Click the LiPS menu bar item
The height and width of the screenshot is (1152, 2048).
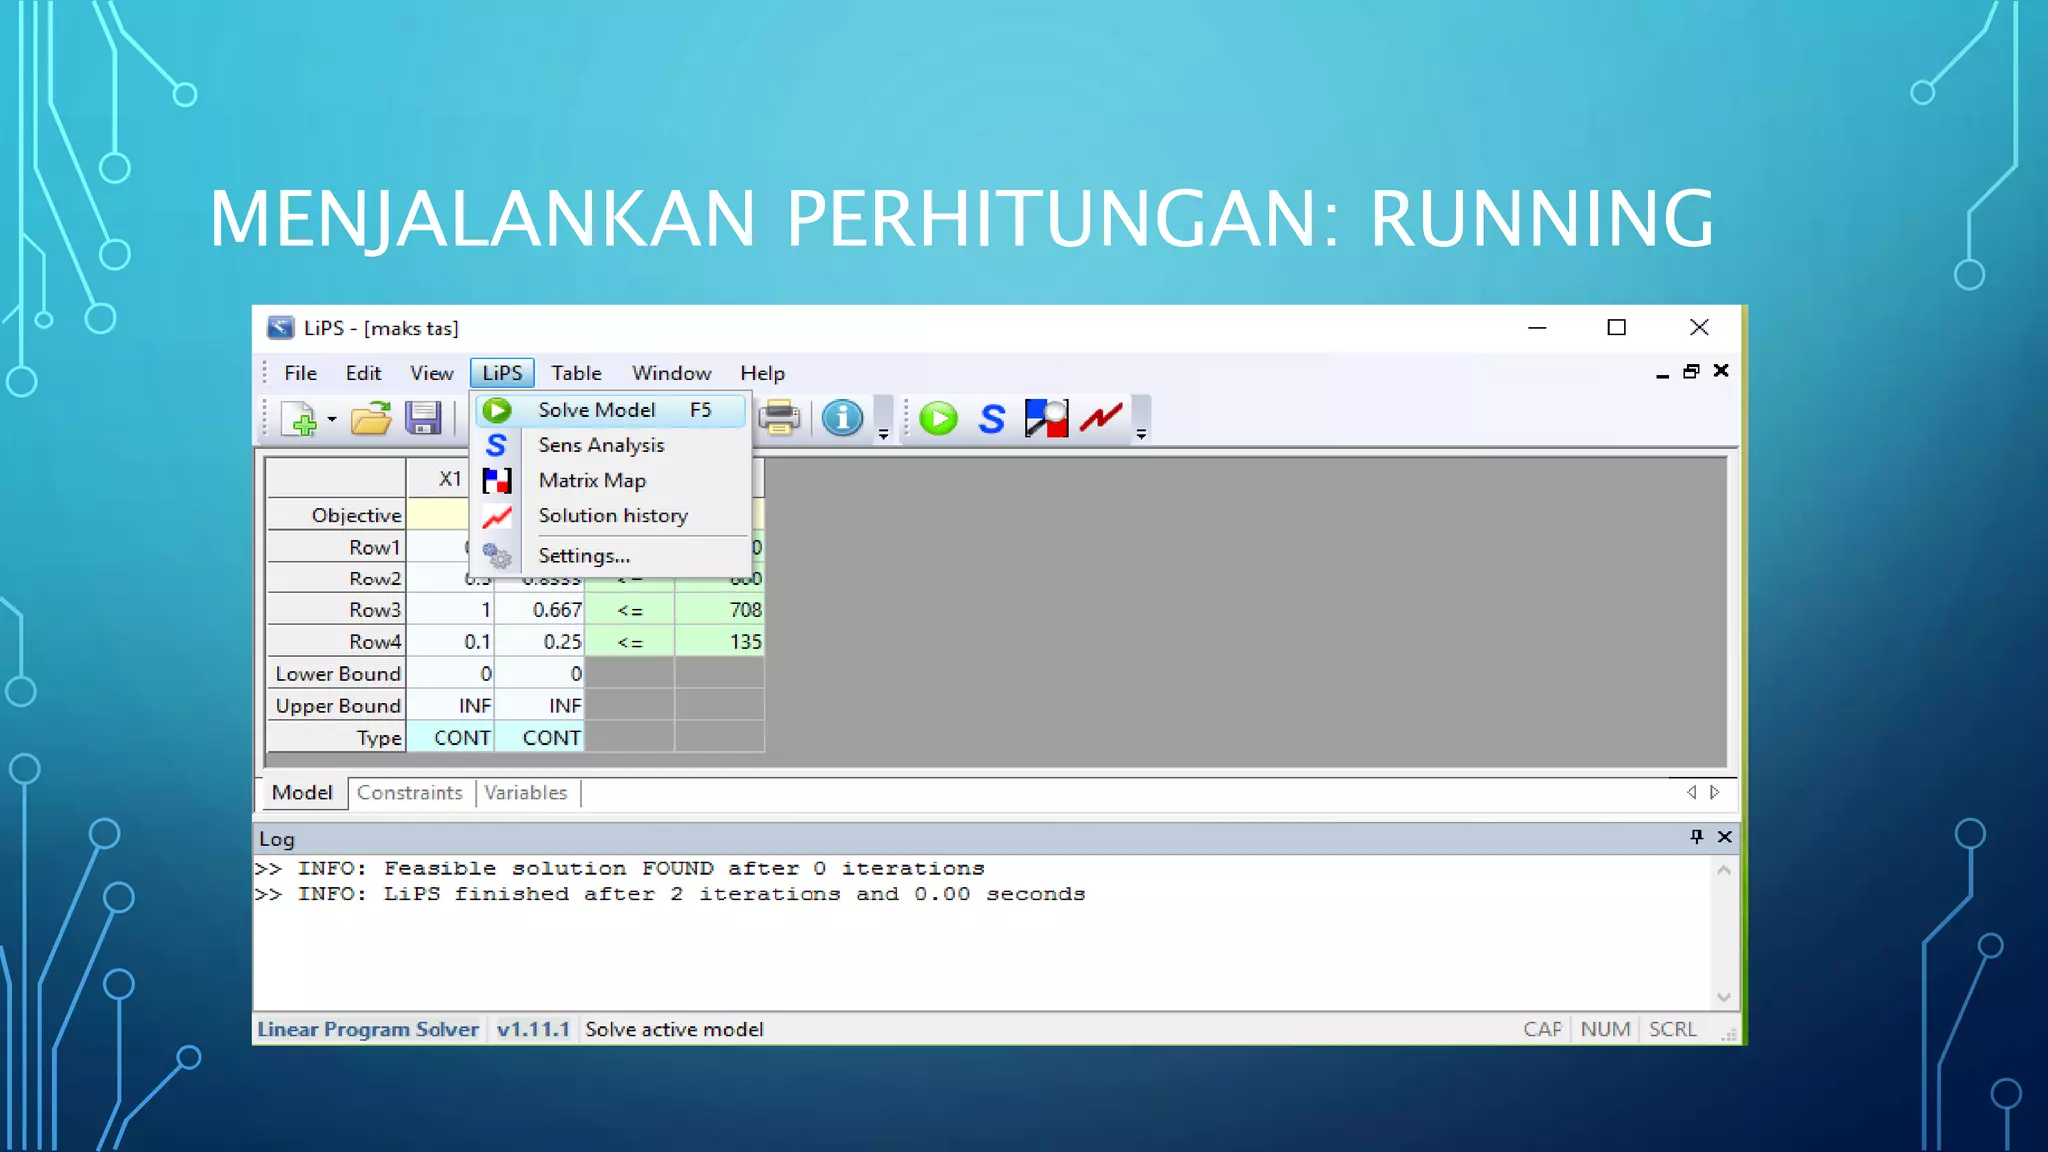(502, 373)
